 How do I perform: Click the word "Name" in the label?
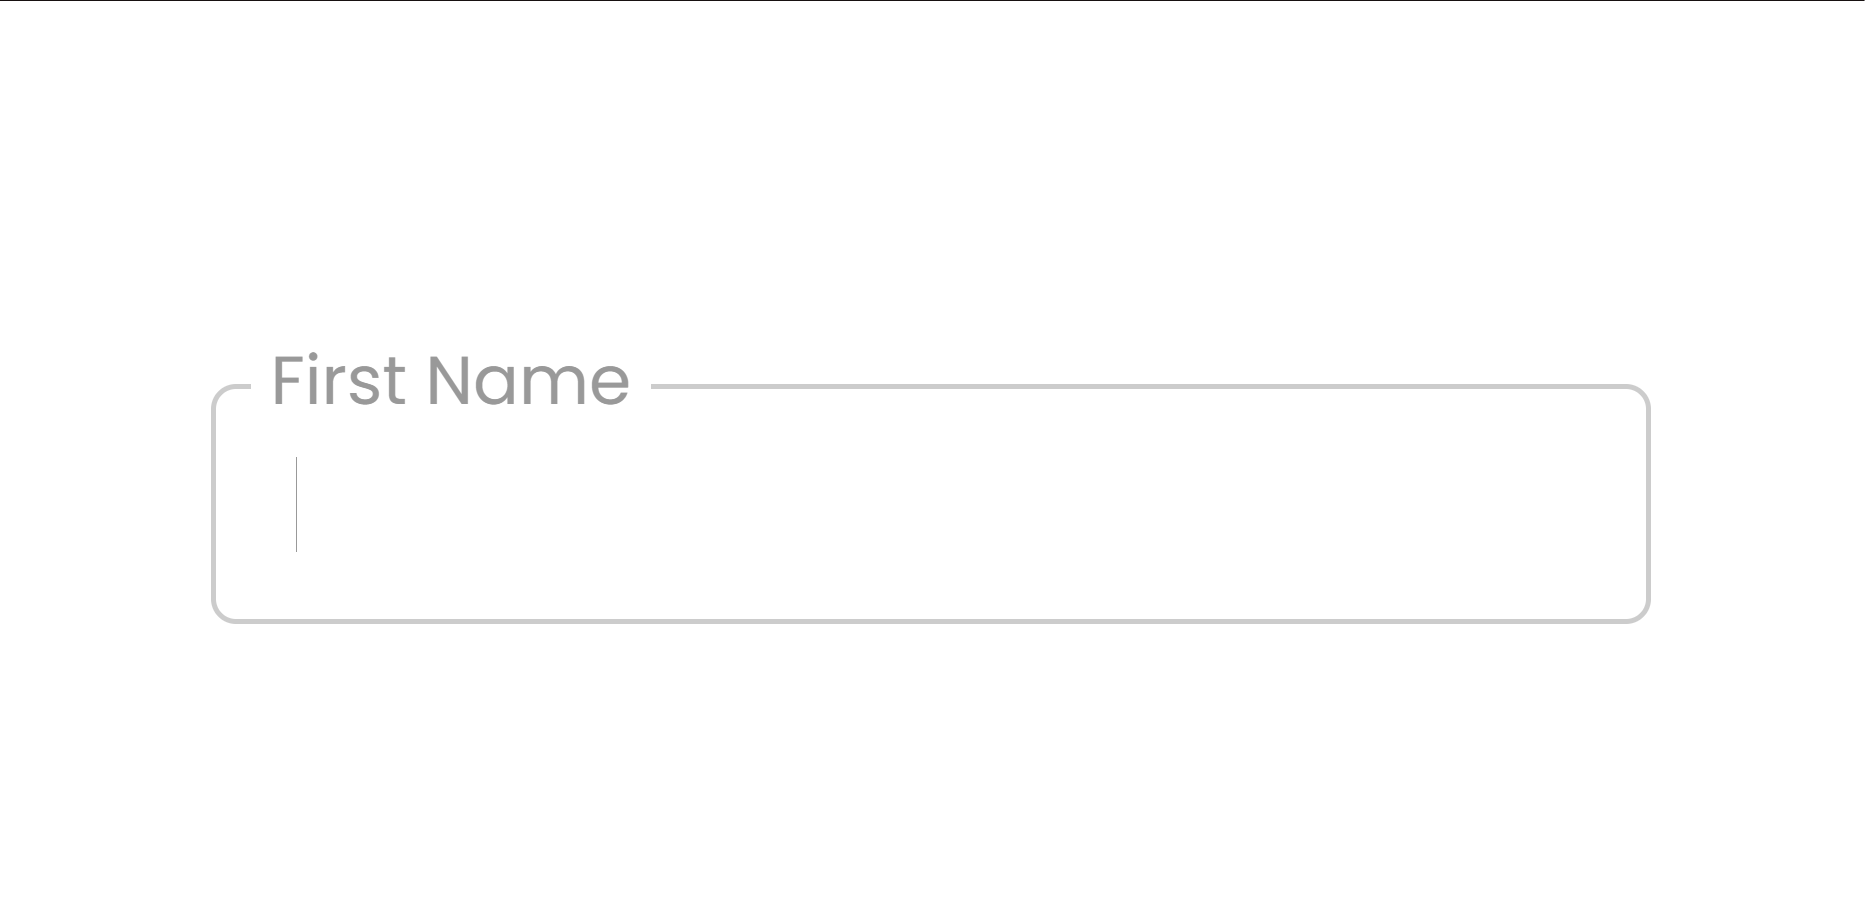[528, 381]
